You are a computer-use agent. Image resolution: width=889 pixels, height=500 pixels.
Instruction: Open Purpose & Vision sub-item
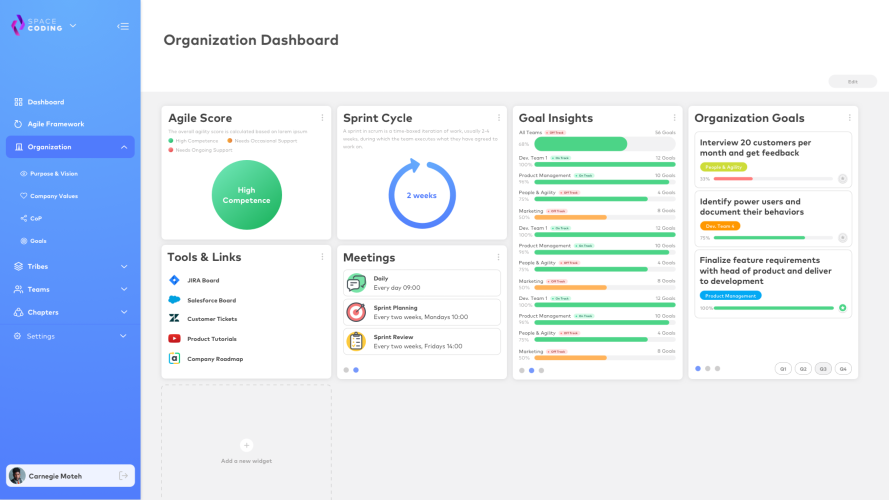tap(54, 174)
